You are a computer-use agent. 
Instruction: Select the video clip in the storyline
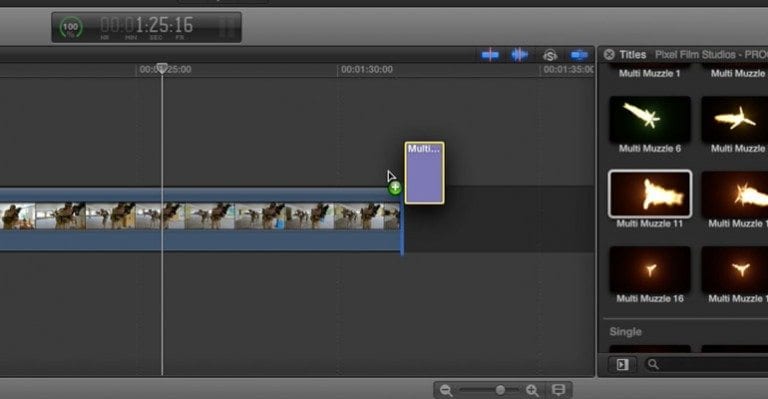[x=200, y=220]
